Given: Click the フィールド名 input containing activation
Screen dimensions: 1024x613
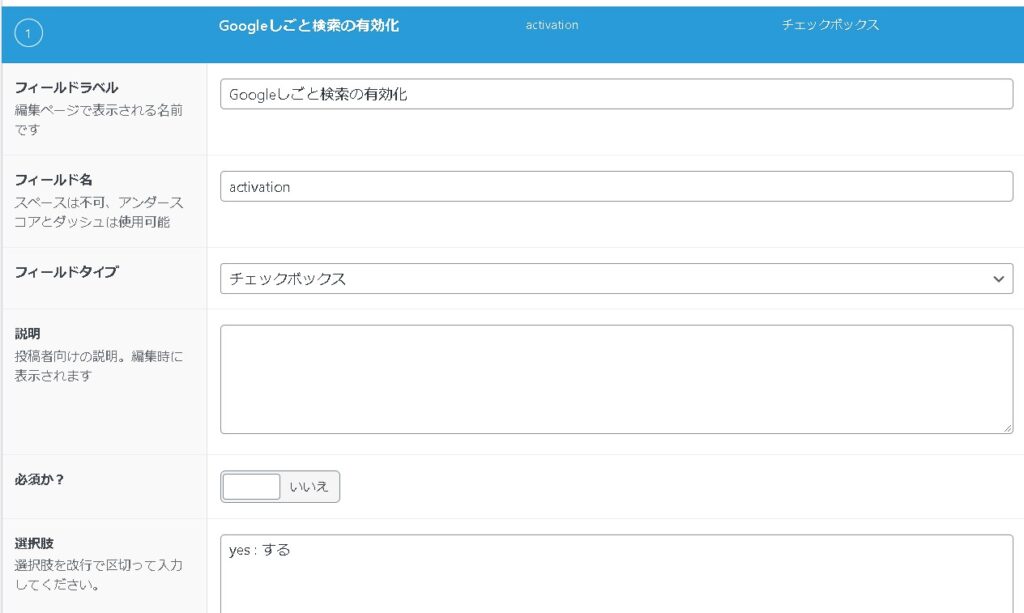Looking at the screenshot, I should pyautogui.click(x=616, y=186).
